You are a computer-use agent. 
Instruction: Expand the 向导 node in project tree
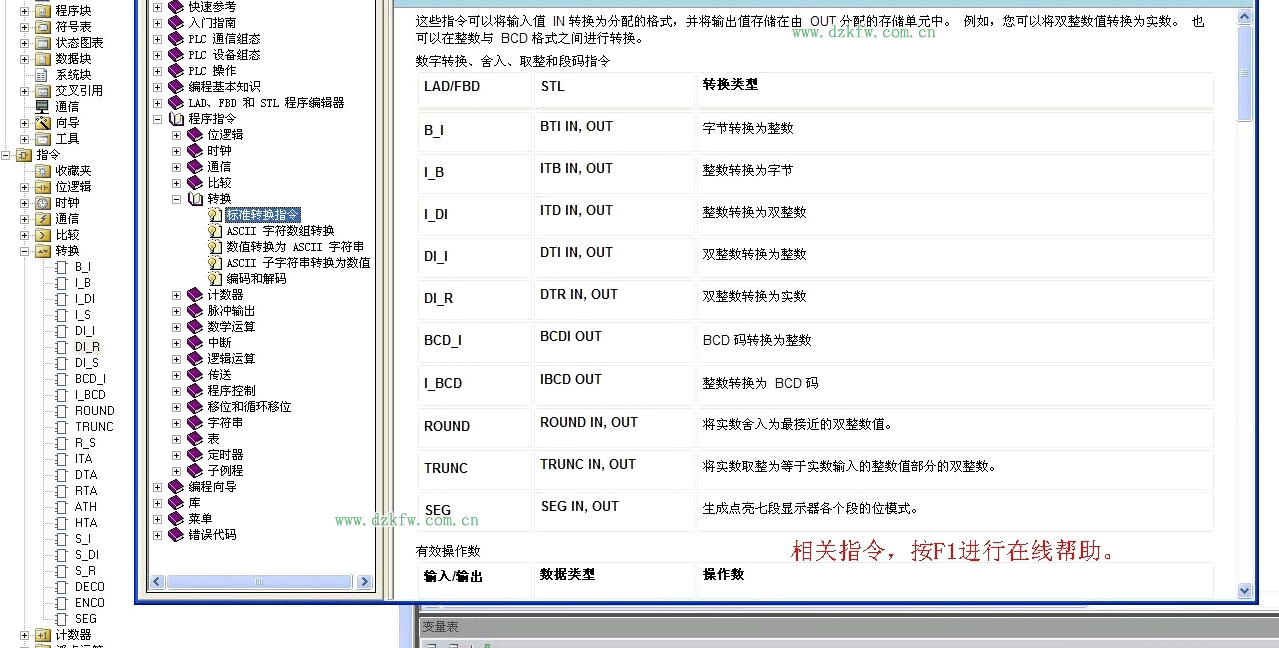[x=25, y=123]
